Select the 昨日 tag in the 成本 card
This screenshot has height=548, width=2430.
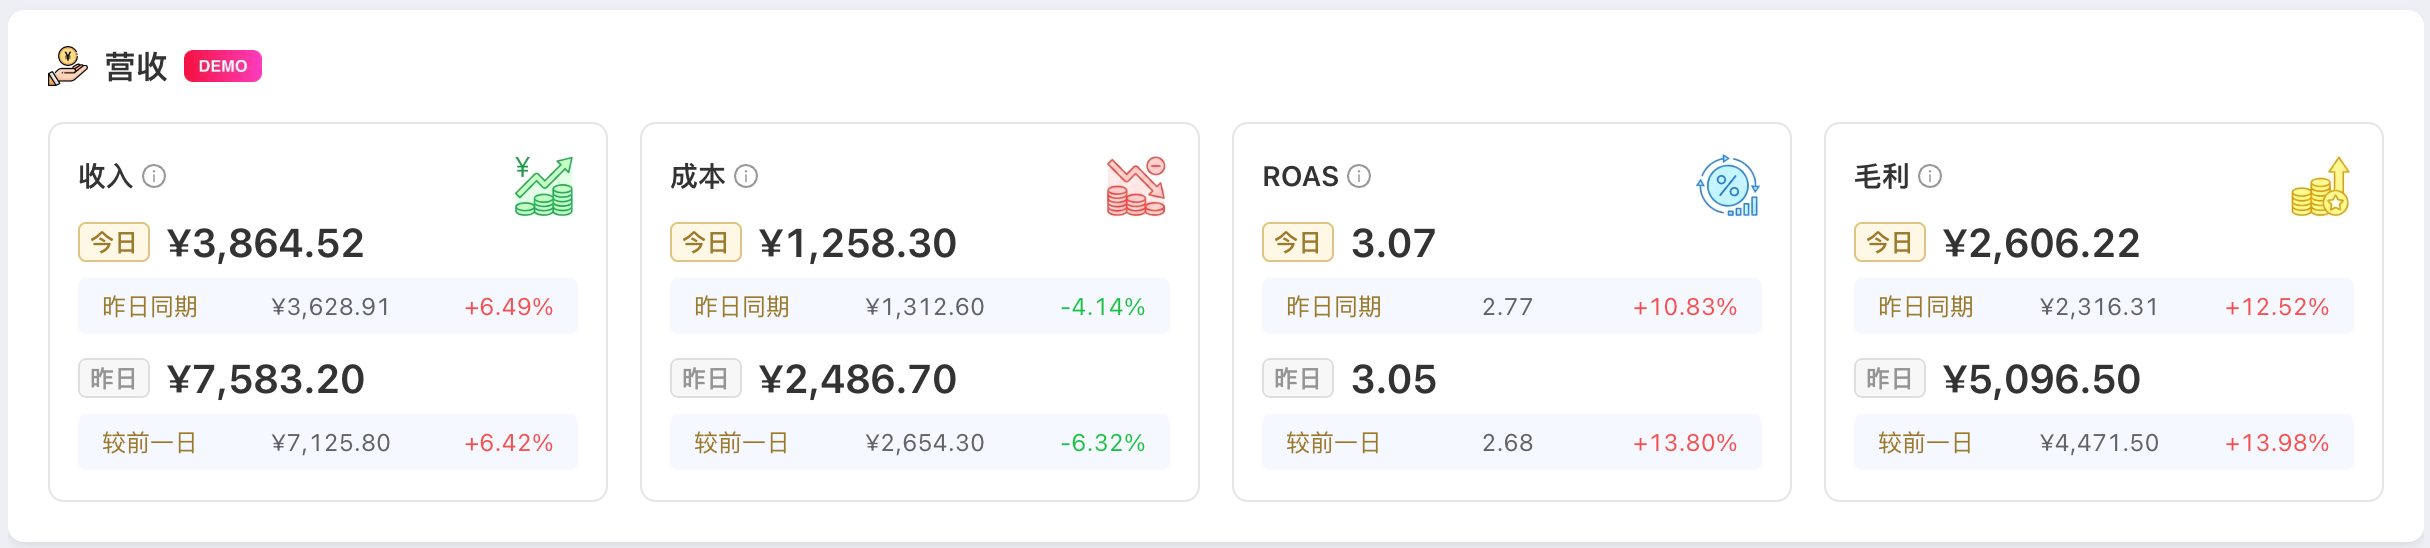pyautogui.click(x=706, y=378)
